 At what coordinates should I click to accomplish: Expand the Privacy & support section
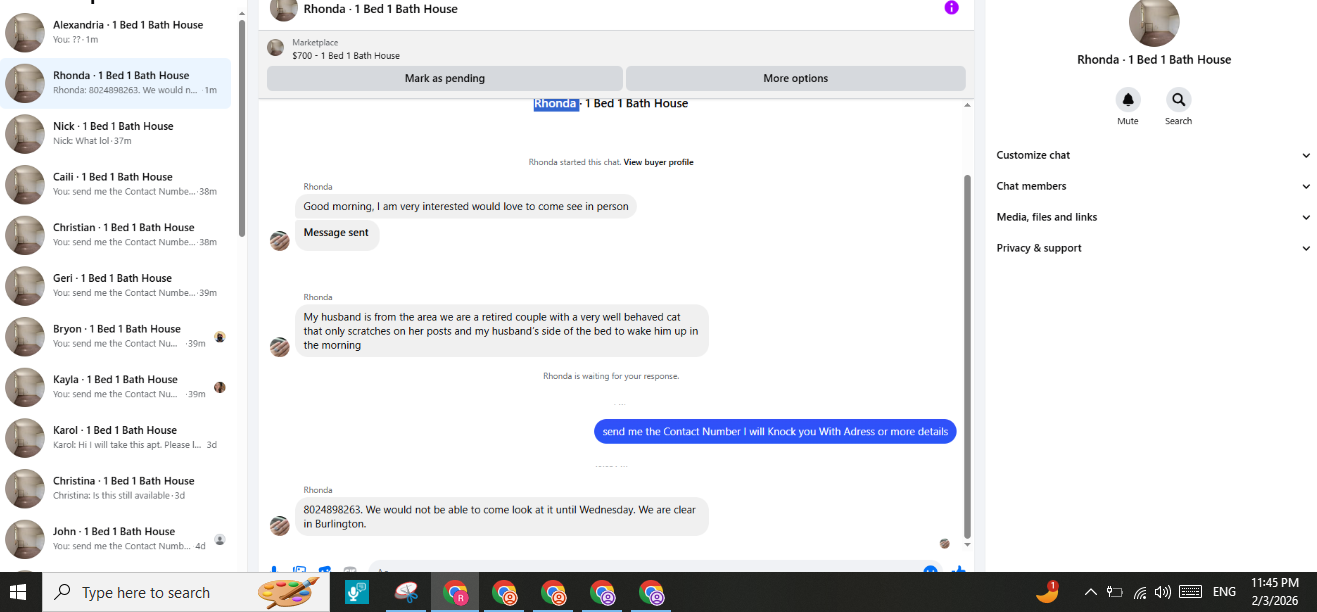(x=1153, y=248)
